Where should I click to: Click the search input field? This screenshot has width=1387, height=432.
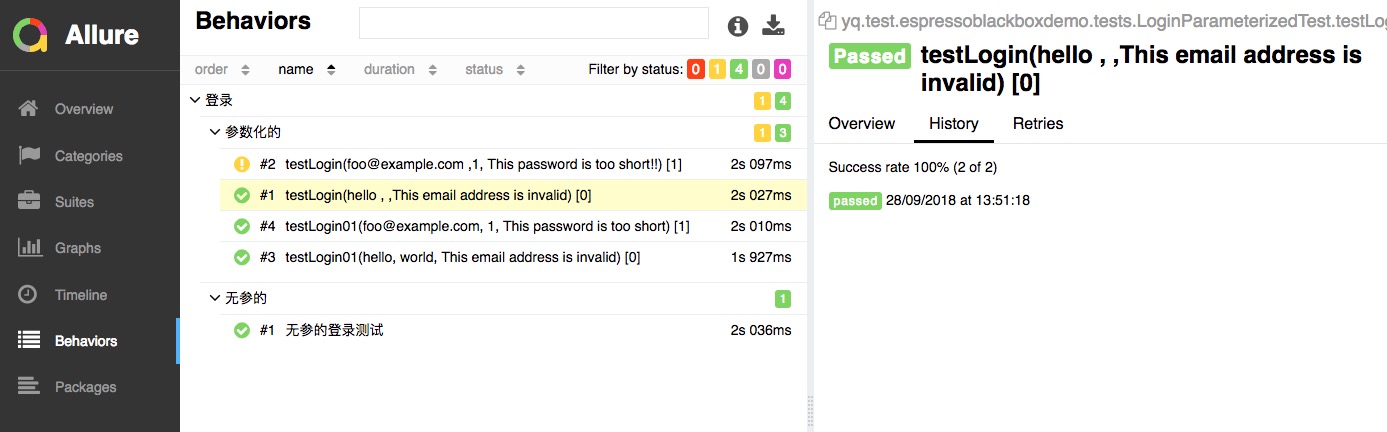tap(533, 23)
